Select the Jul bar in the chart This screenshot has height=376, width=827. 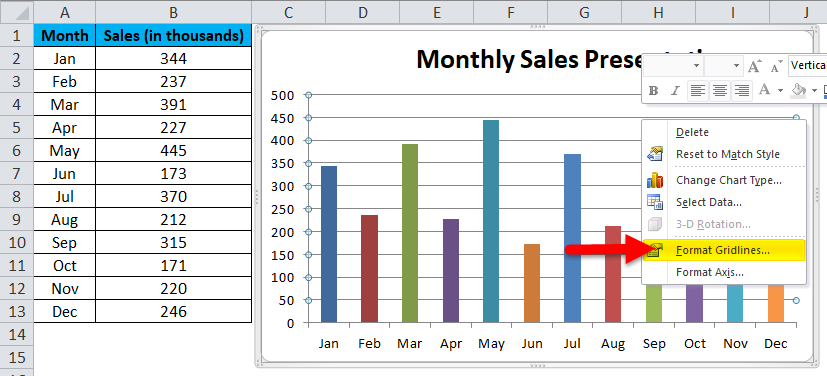(572, 238)
